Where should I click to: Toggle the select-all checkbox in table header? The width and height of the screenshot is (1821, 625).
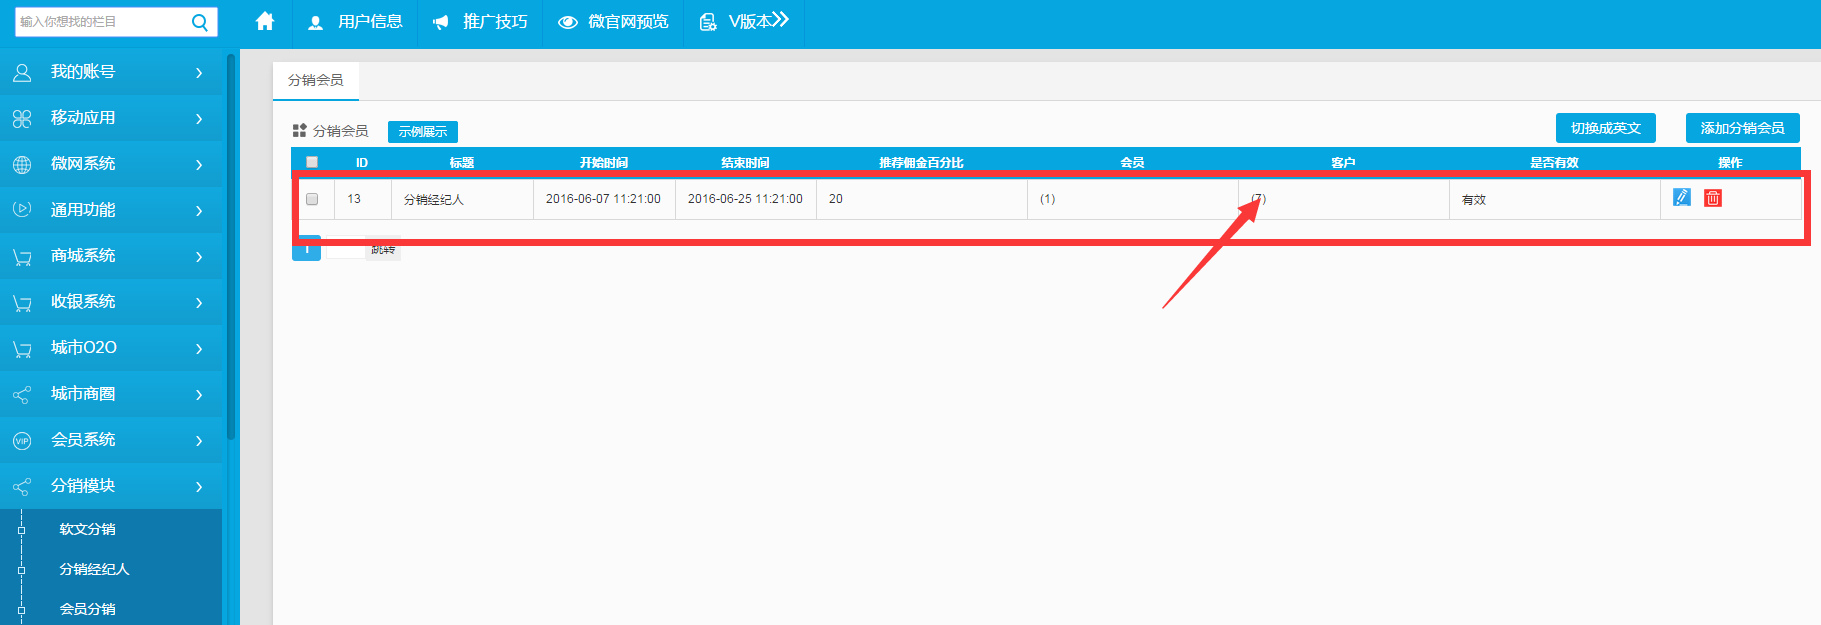coord(312,162)
